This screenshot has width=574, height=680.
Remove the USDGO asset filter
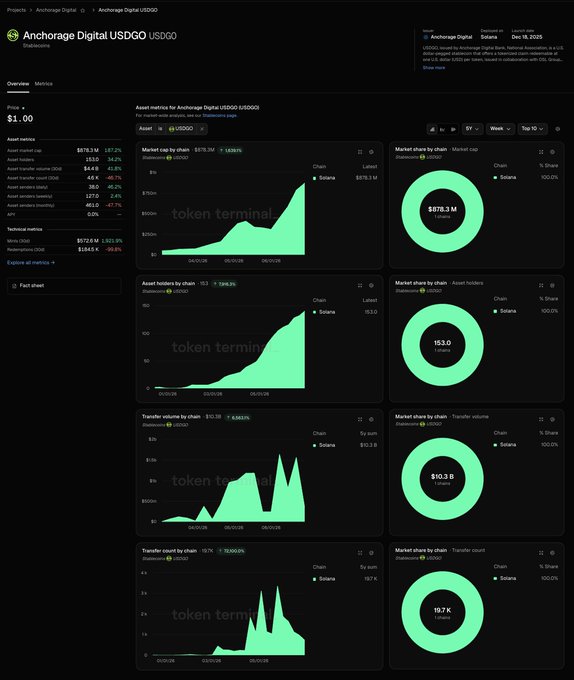pos(202,129)
